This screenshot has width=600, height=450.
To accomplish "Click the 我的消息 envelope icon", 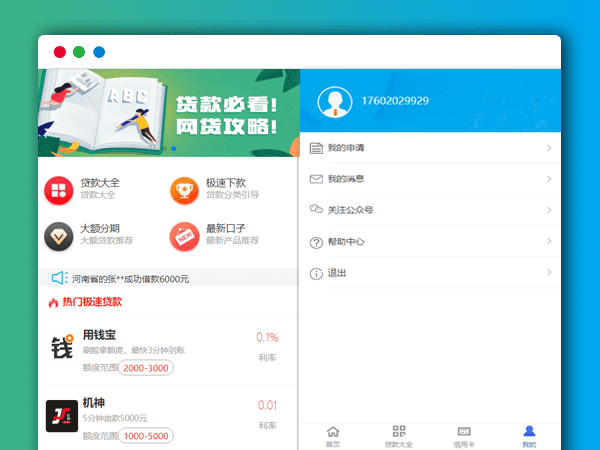I will (x=316, y=179).
